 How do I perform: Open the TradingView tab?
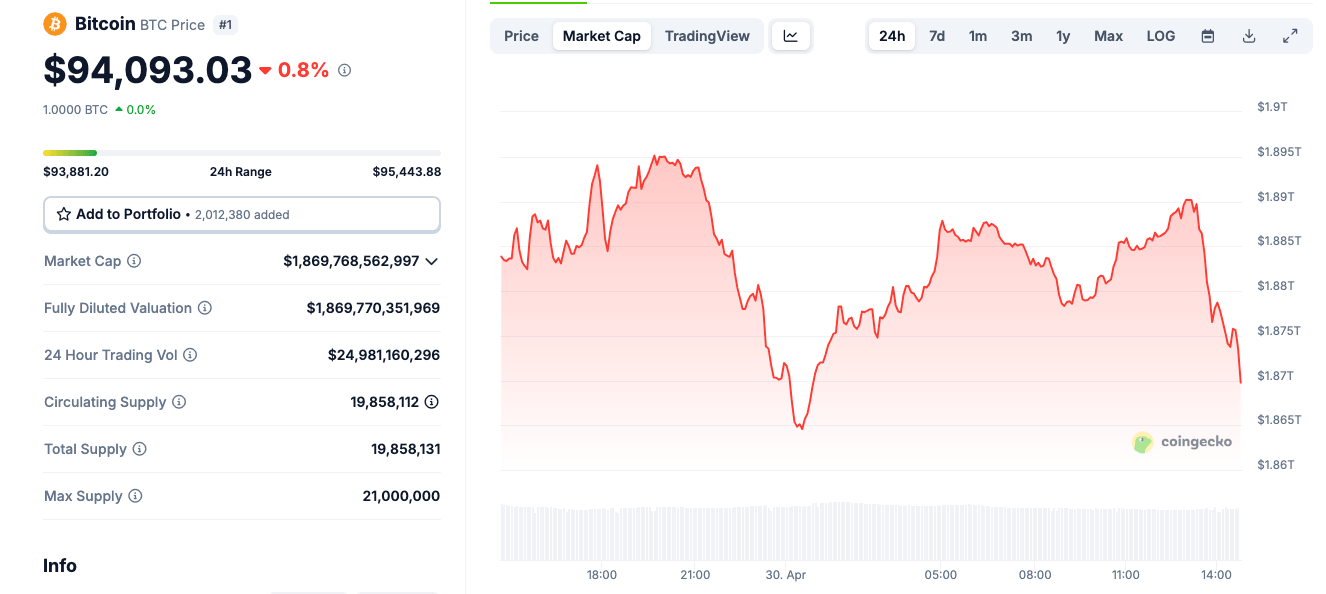click(707, 35)
